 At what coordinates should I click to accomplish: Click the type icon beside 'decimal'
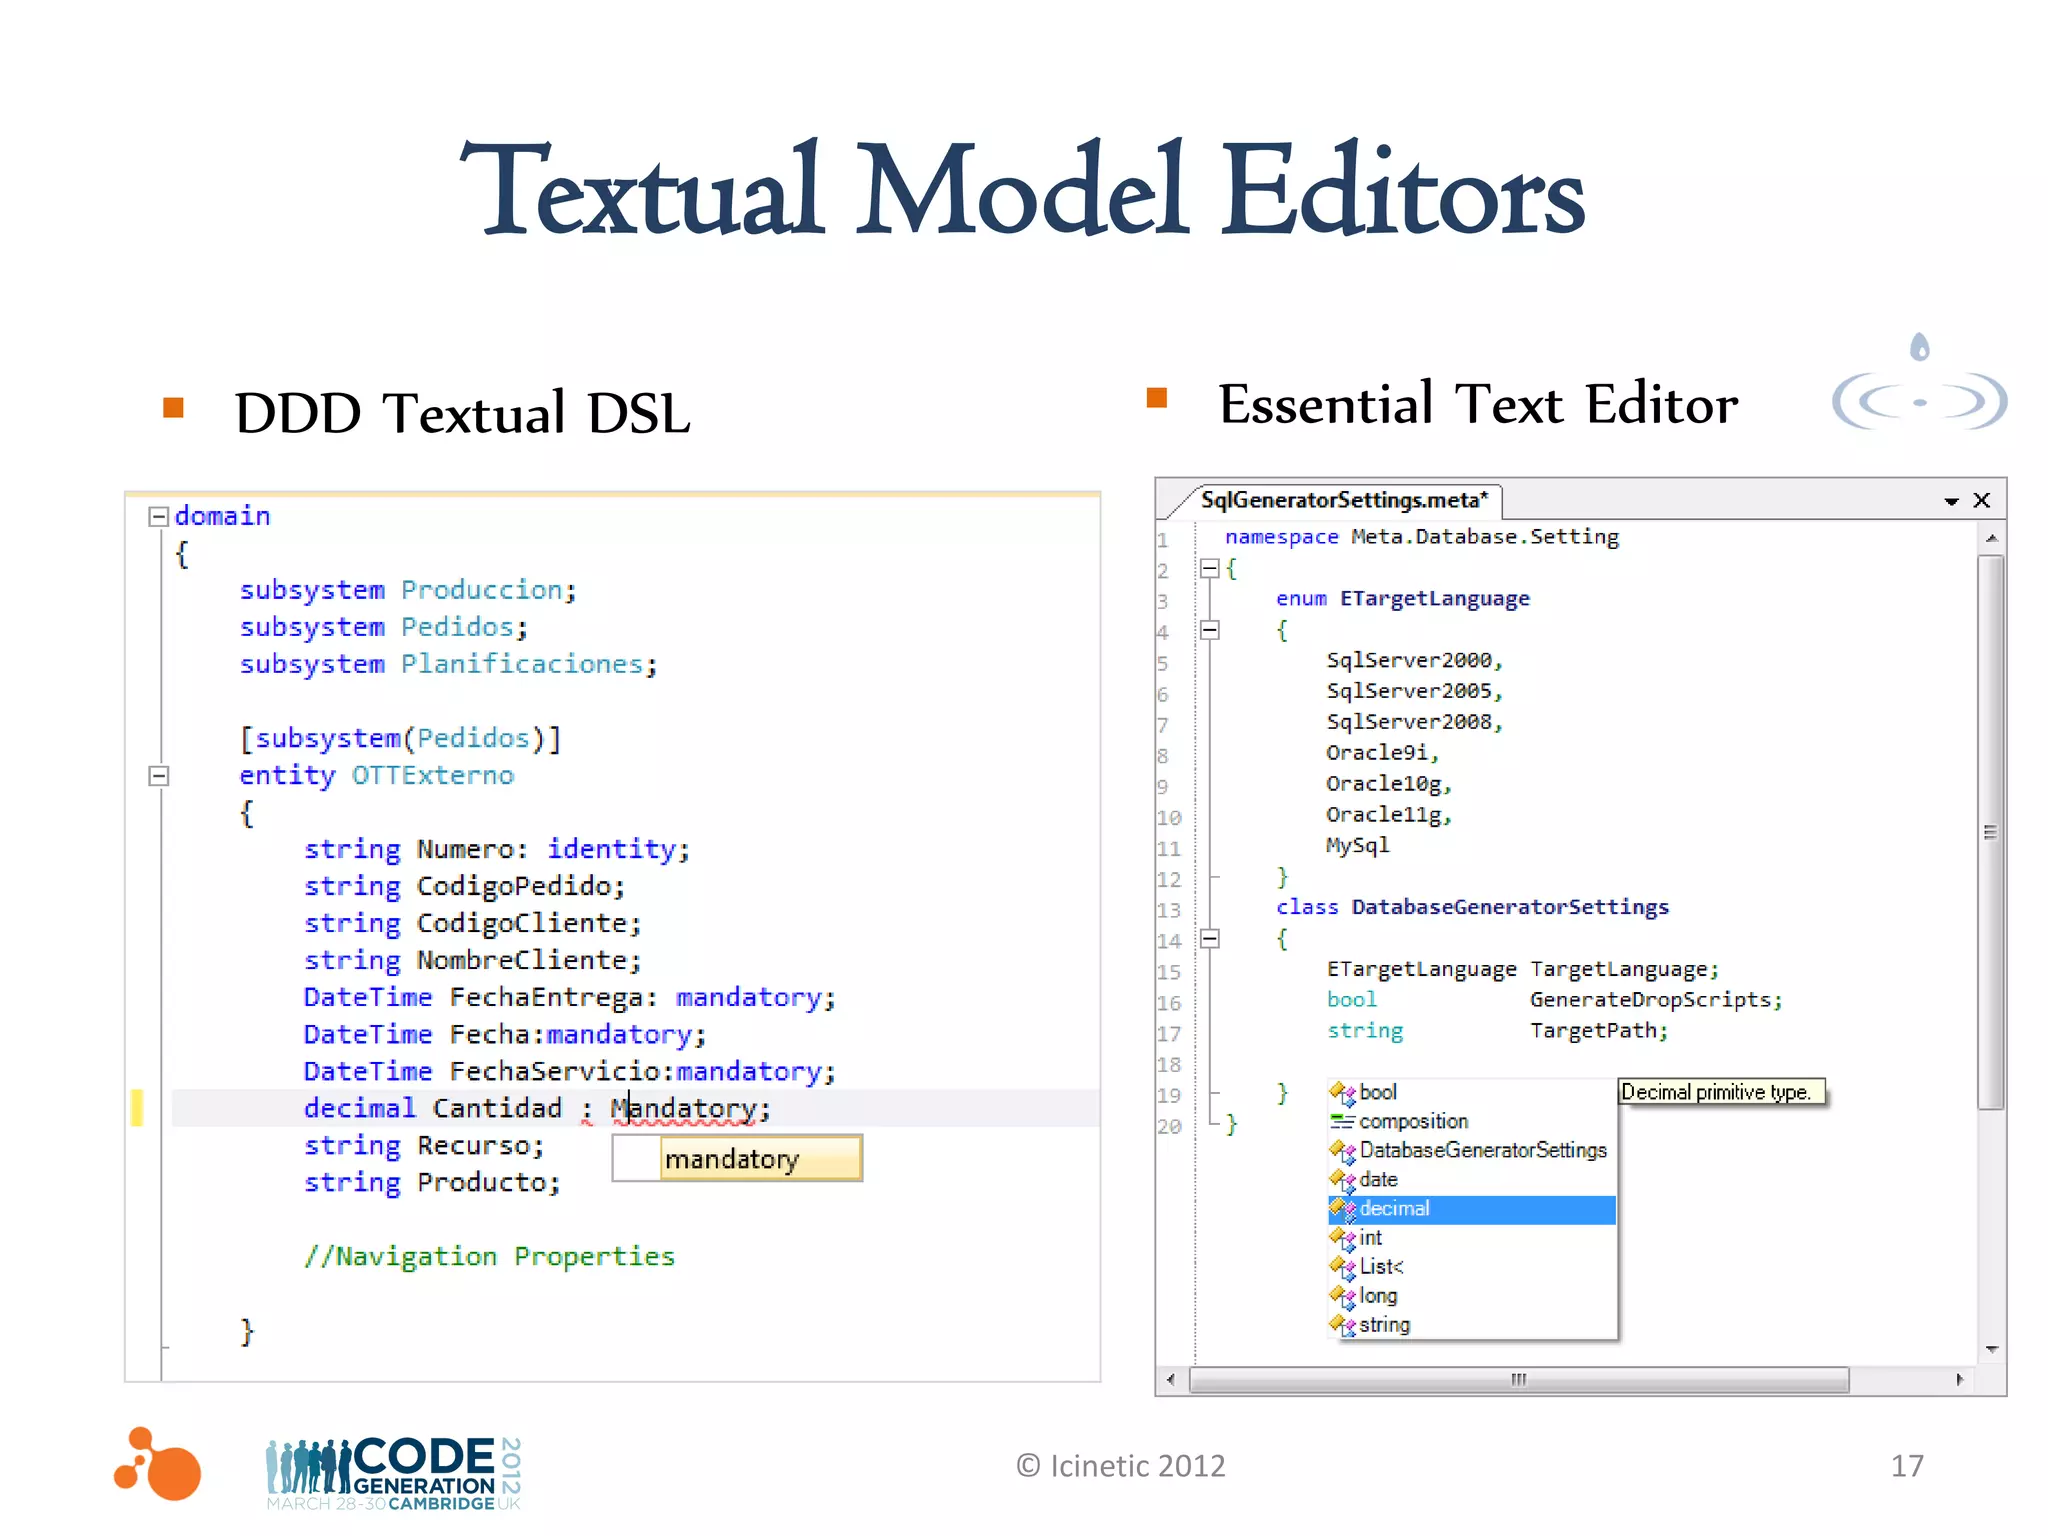(x=1343, y=1209)
